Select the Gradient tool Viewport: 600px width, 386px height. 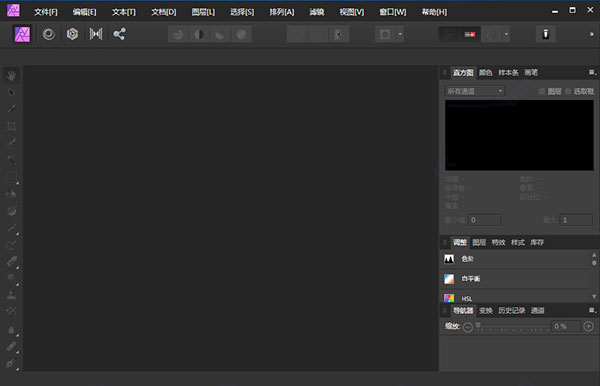[11, 211]
